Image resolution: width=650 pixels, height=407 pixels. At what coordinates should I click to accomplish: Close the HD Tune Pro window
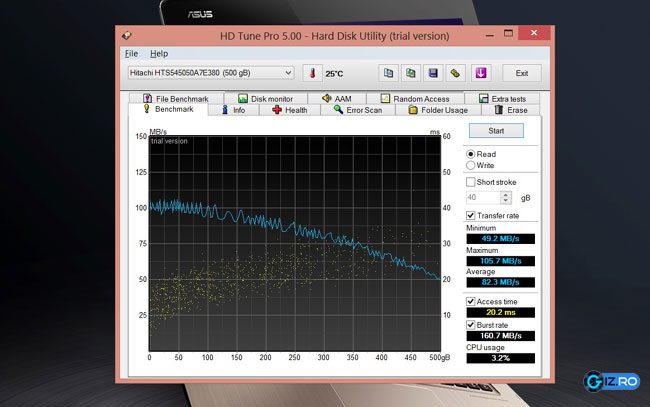(x=534, y=33)
